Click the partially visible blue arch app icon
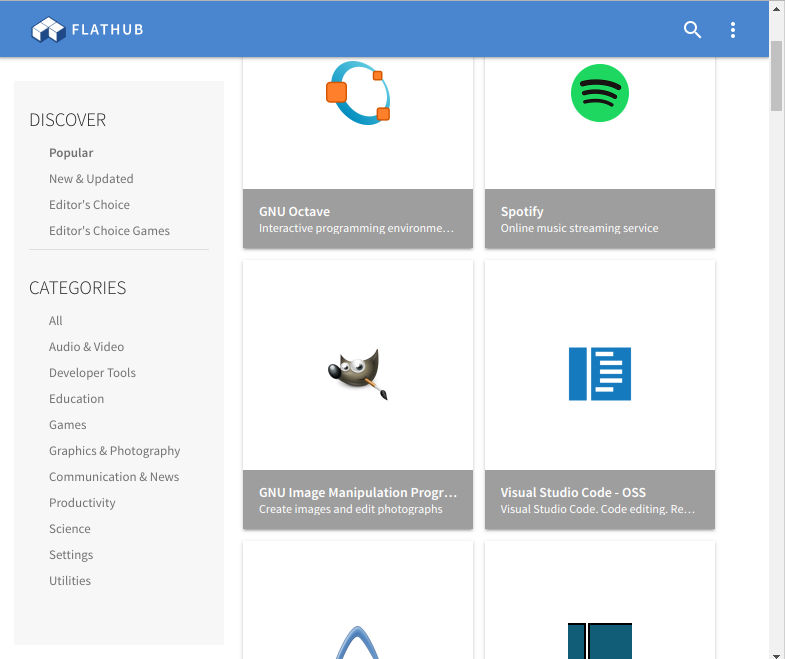Image resolution: width=785 pixels, height=659 pixels. tap(358, 642)
